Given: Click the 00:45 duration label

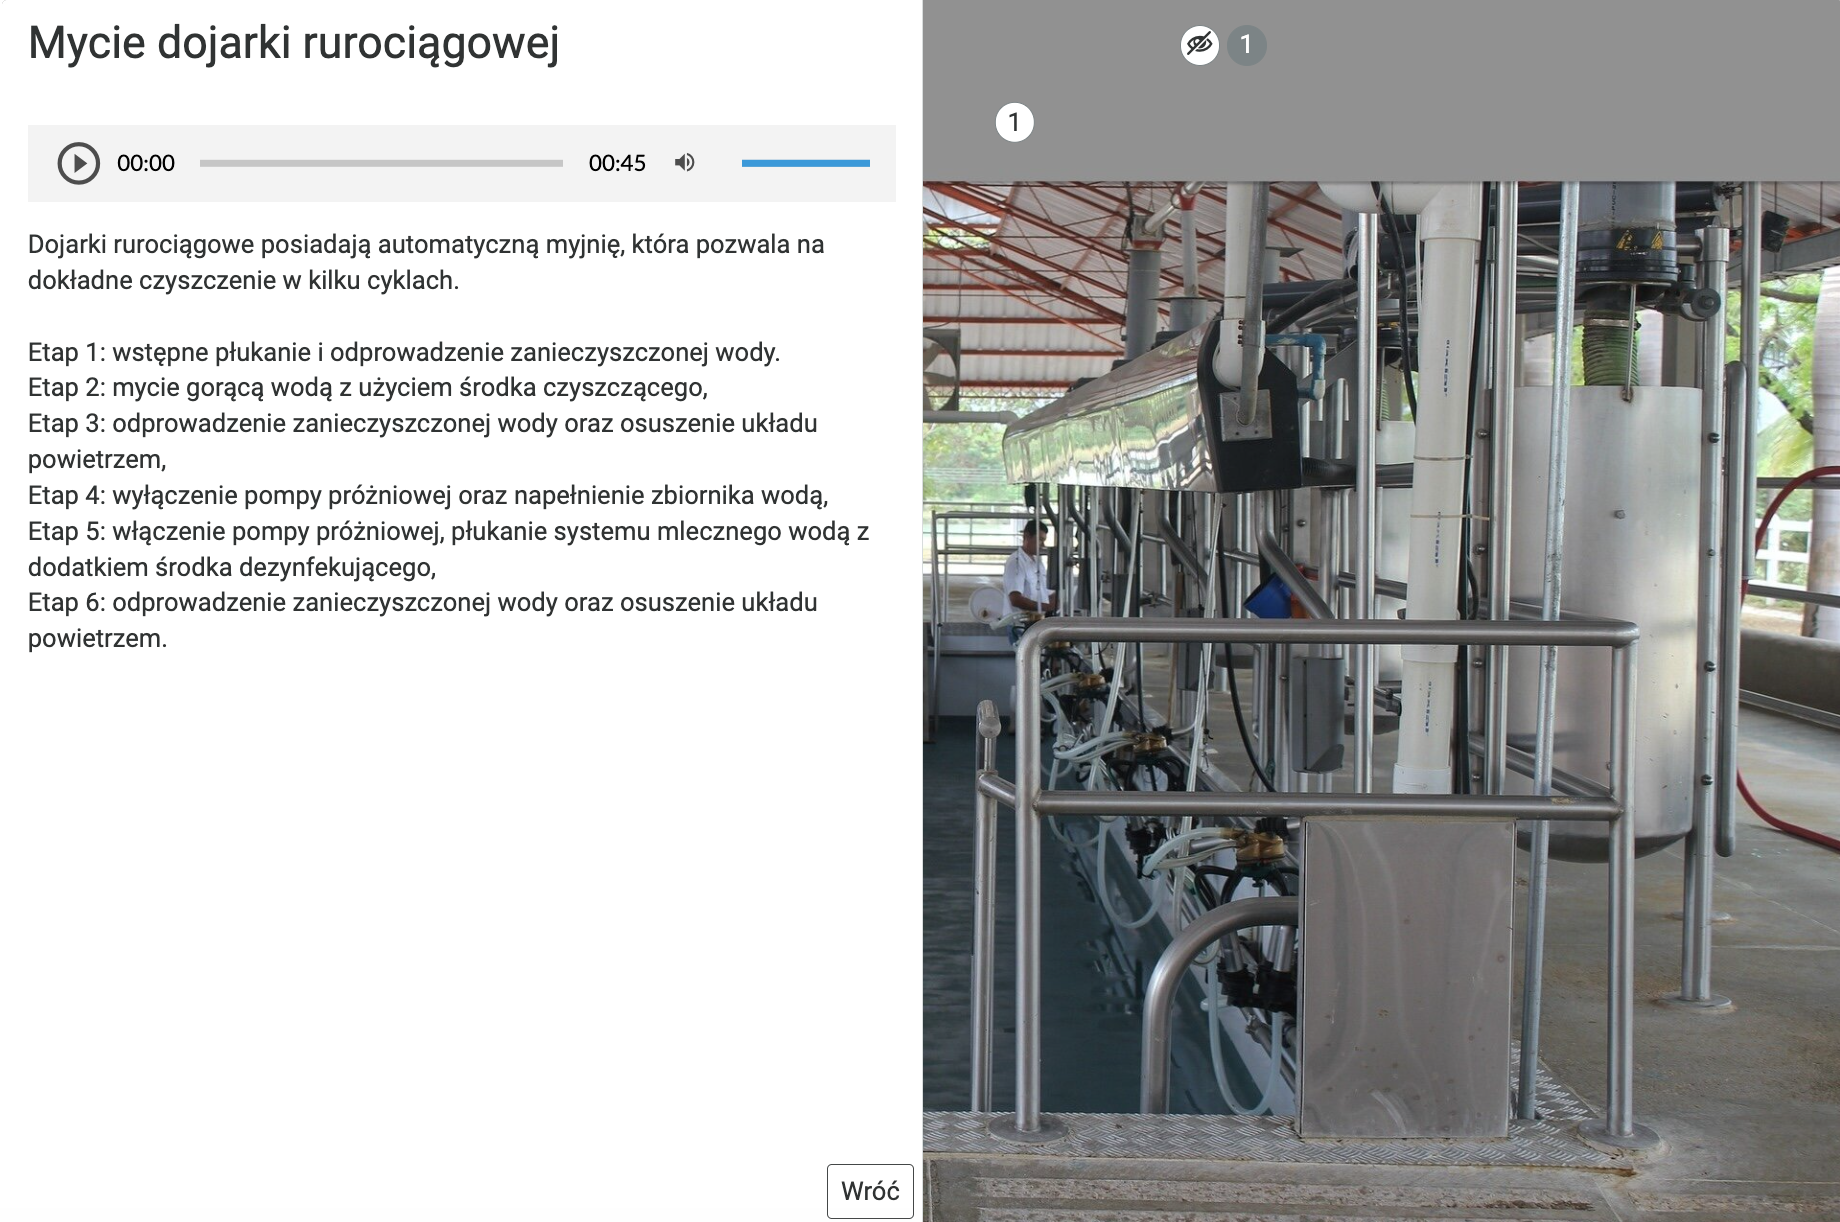Looking at the screenshot, I should pos(617,163).
